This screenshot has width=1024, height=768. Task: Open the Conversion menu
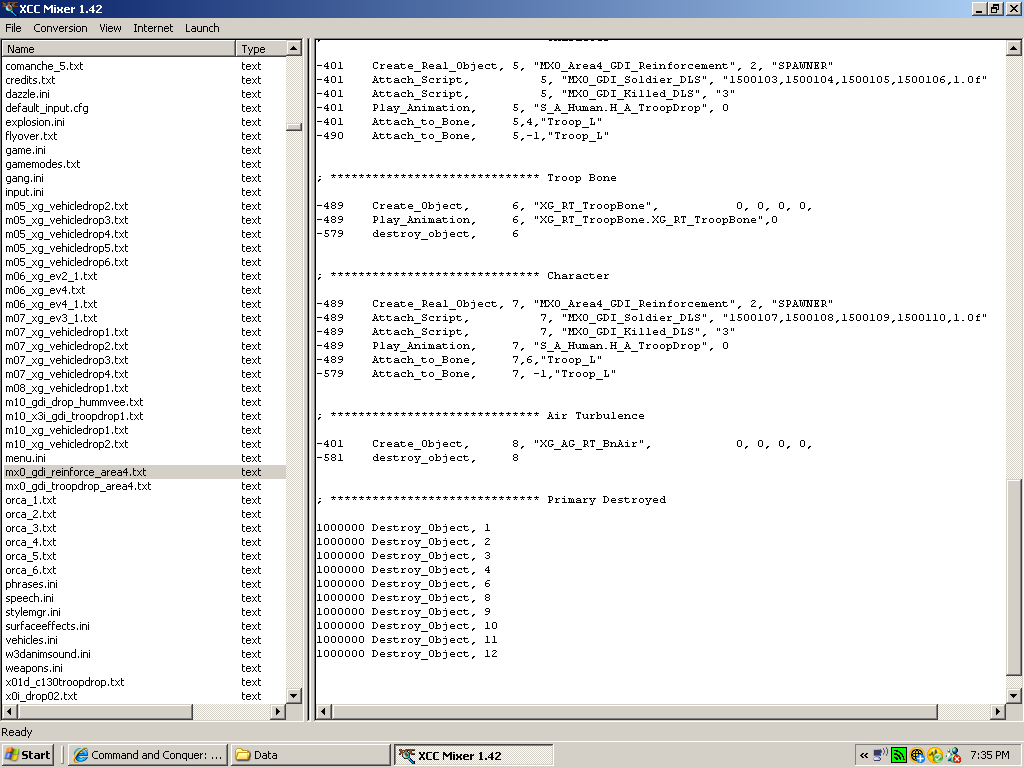coord(60,28)
